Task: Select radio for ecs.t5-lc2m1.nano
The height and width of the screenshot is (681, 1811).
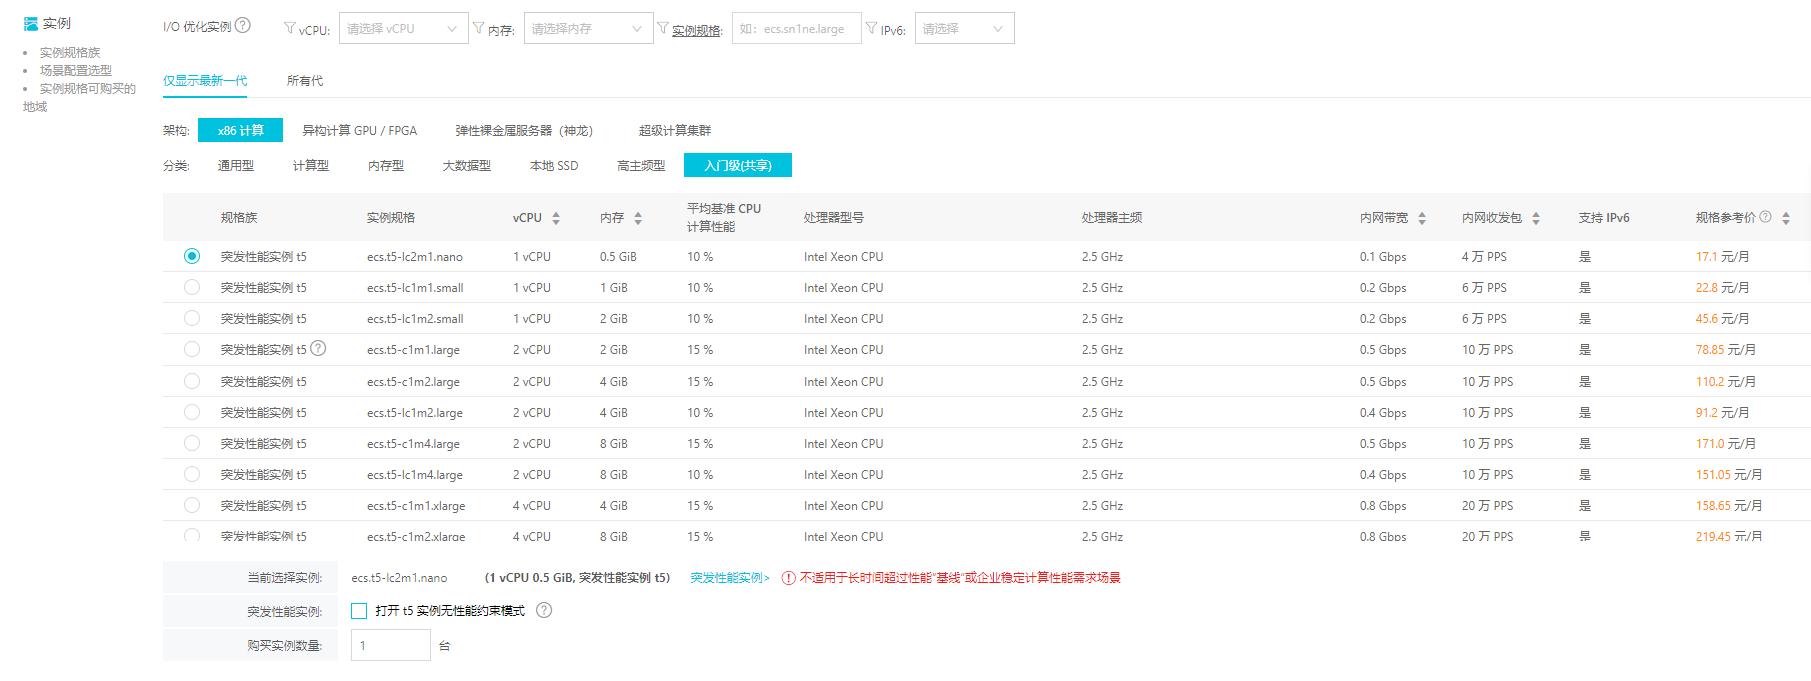Action: (x=192, y=256)
